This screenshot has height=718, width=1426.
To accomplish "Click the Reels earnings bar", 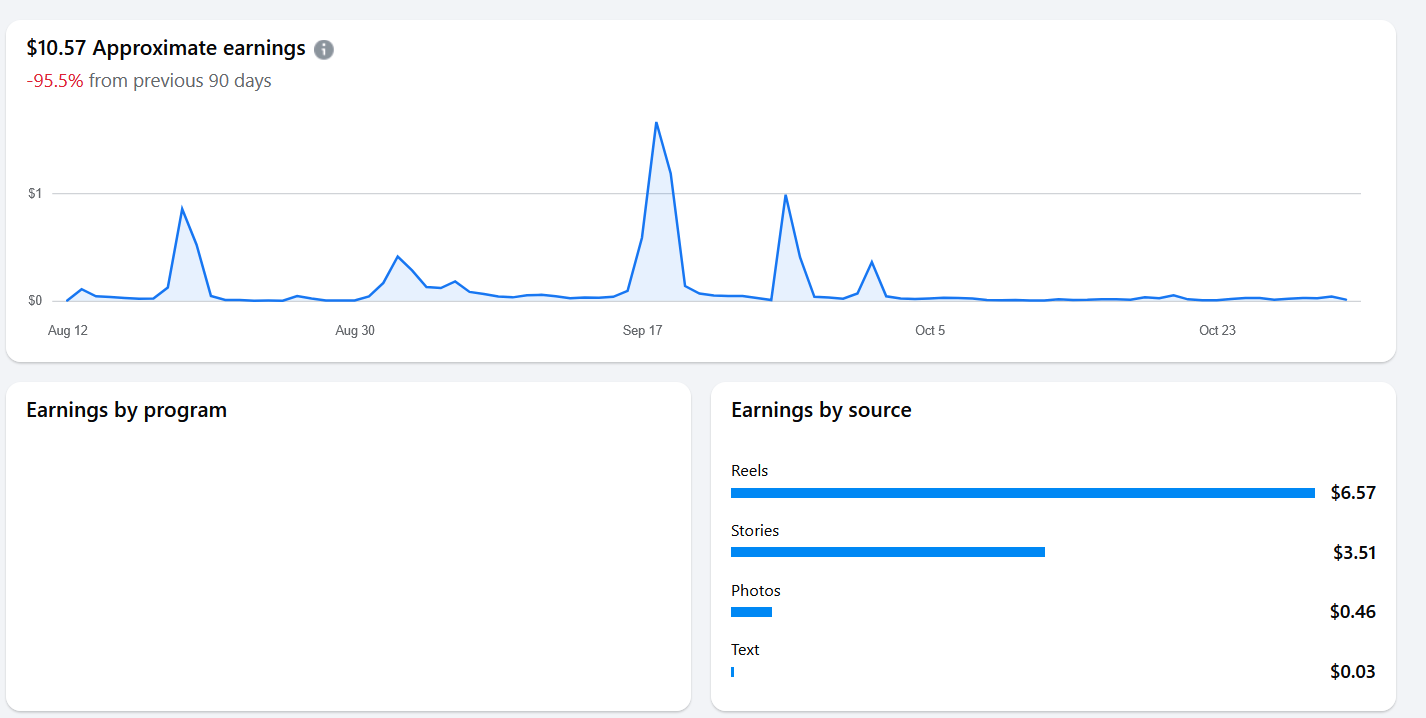I will click(x=1022, y=493).
